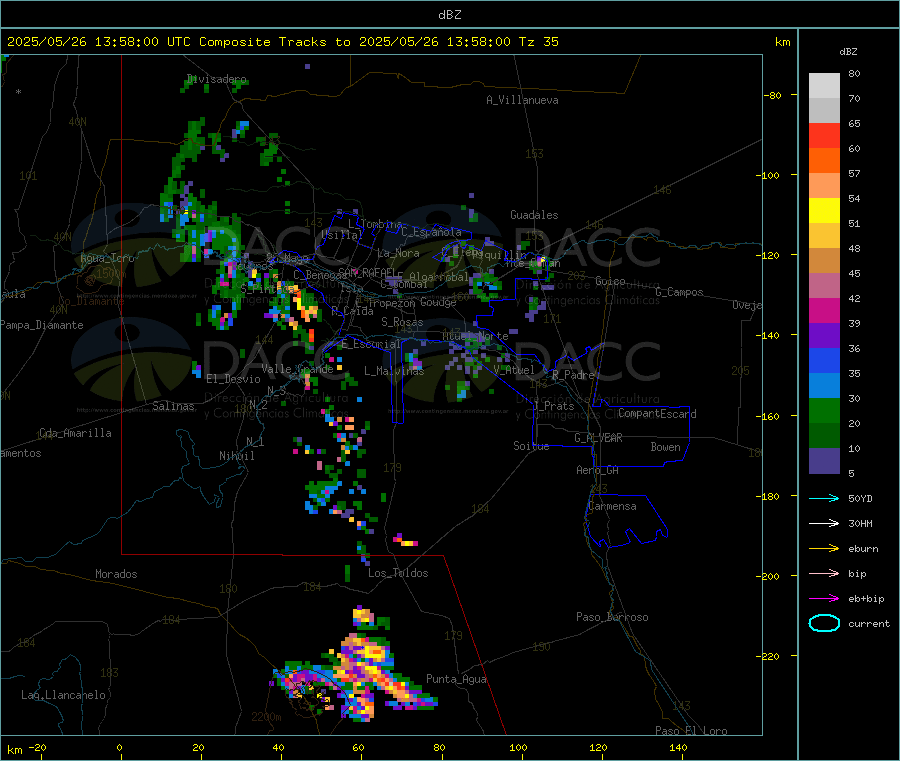Screen dimensions: 900x761
Task: Click the 'Guadales' map label
Action: [534, 215]
